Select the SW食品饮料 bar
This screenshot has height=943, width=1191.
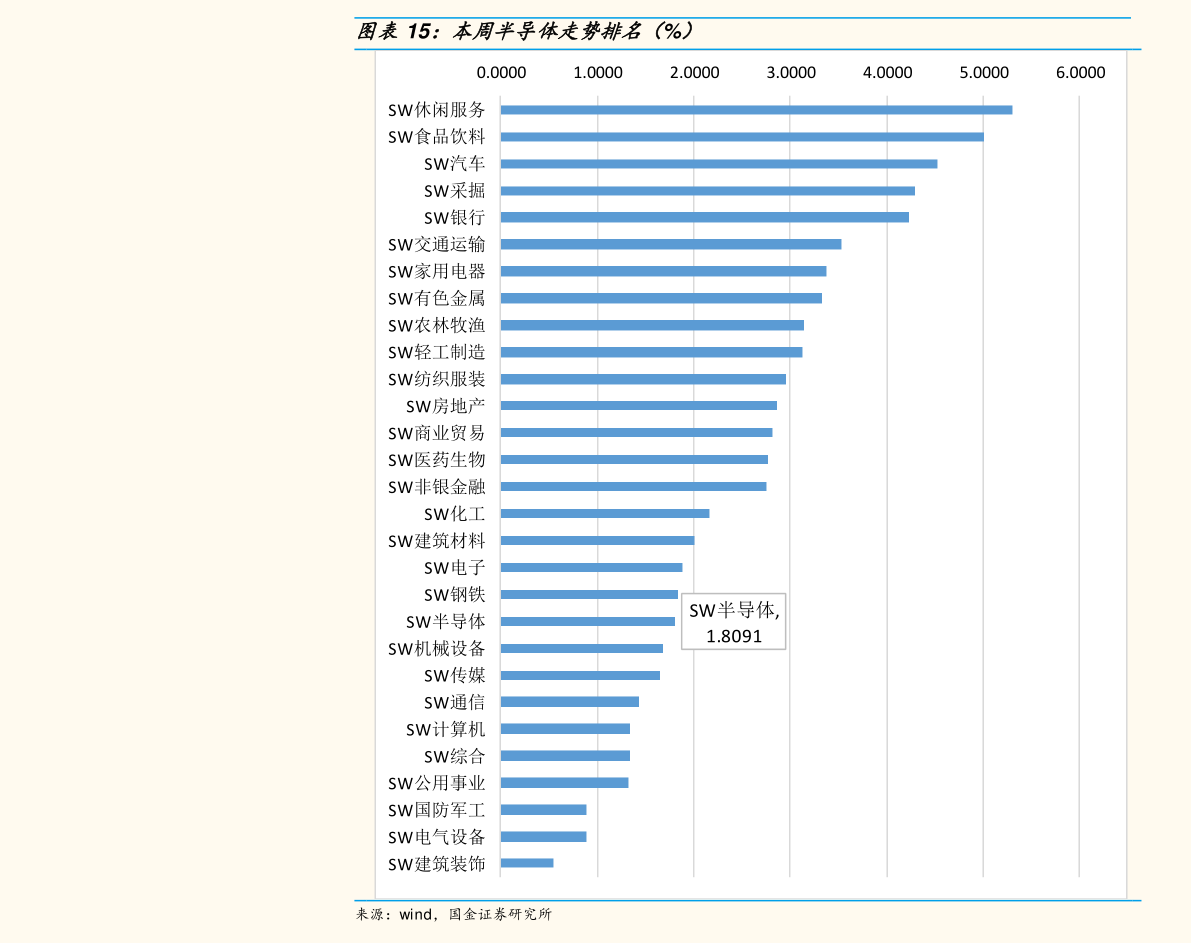[x=741, y=137]
